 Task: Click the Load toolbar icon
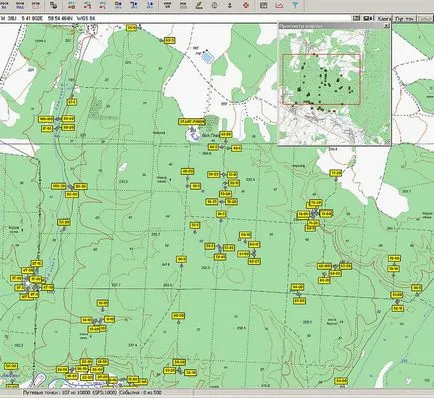click(4, 5)
